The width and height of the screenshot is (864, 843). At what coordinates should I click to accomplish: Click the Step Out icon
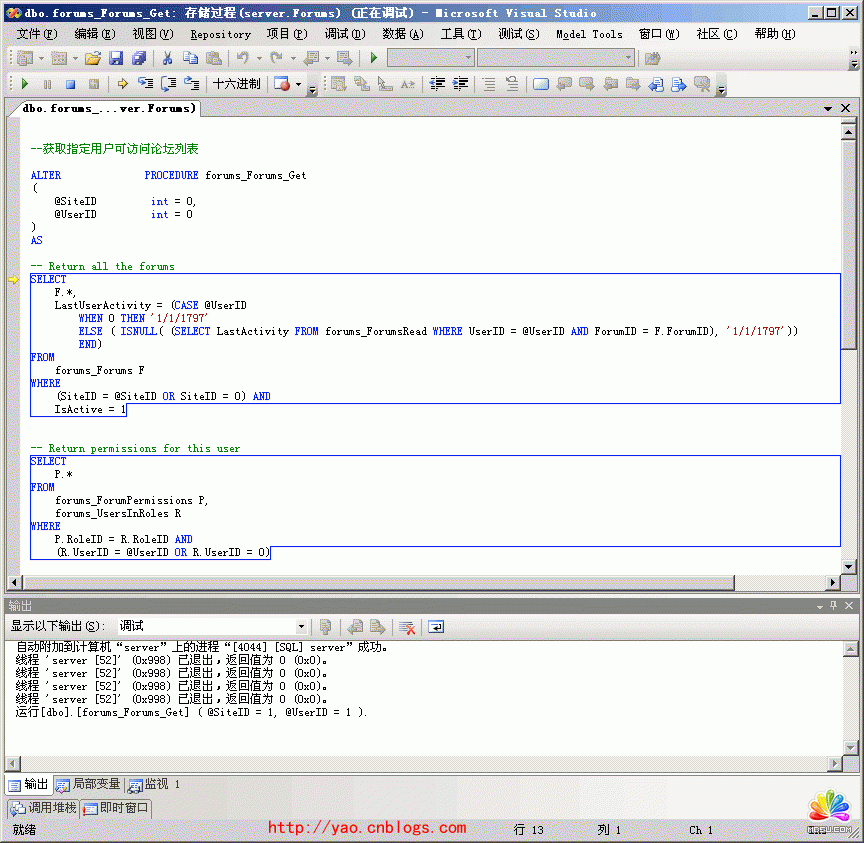(191, 84)
